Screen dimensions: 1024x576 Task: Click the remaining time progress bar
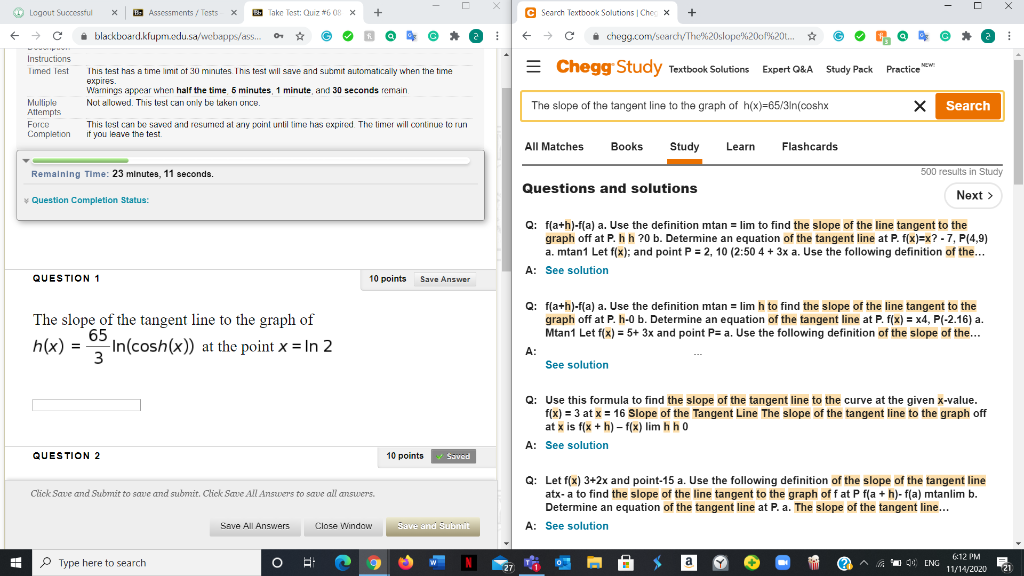[251, 160]
